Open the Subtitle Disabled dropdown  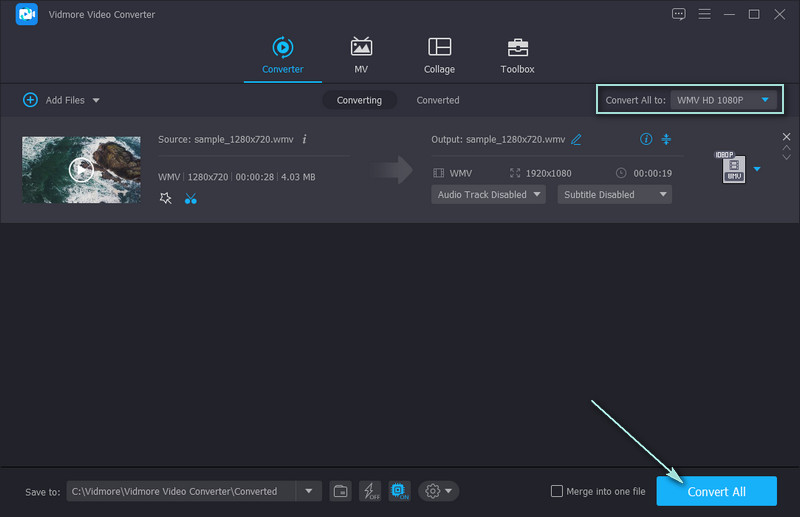(x=613, y=194)
